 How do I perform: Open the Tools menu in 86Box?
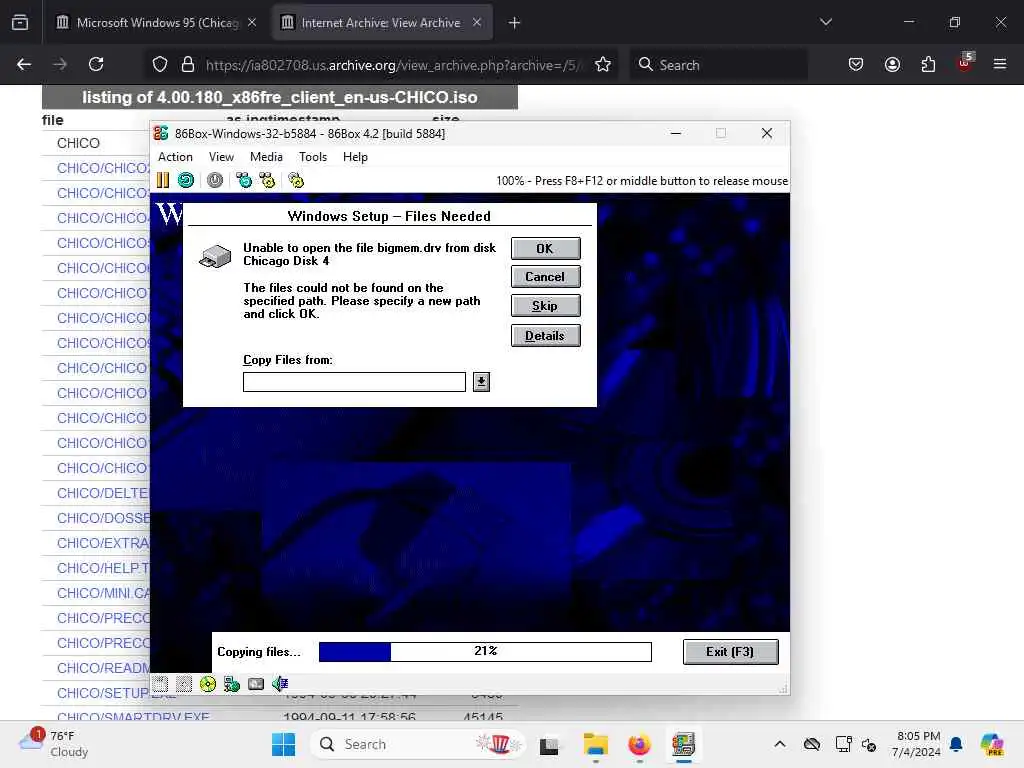(313, 157)
